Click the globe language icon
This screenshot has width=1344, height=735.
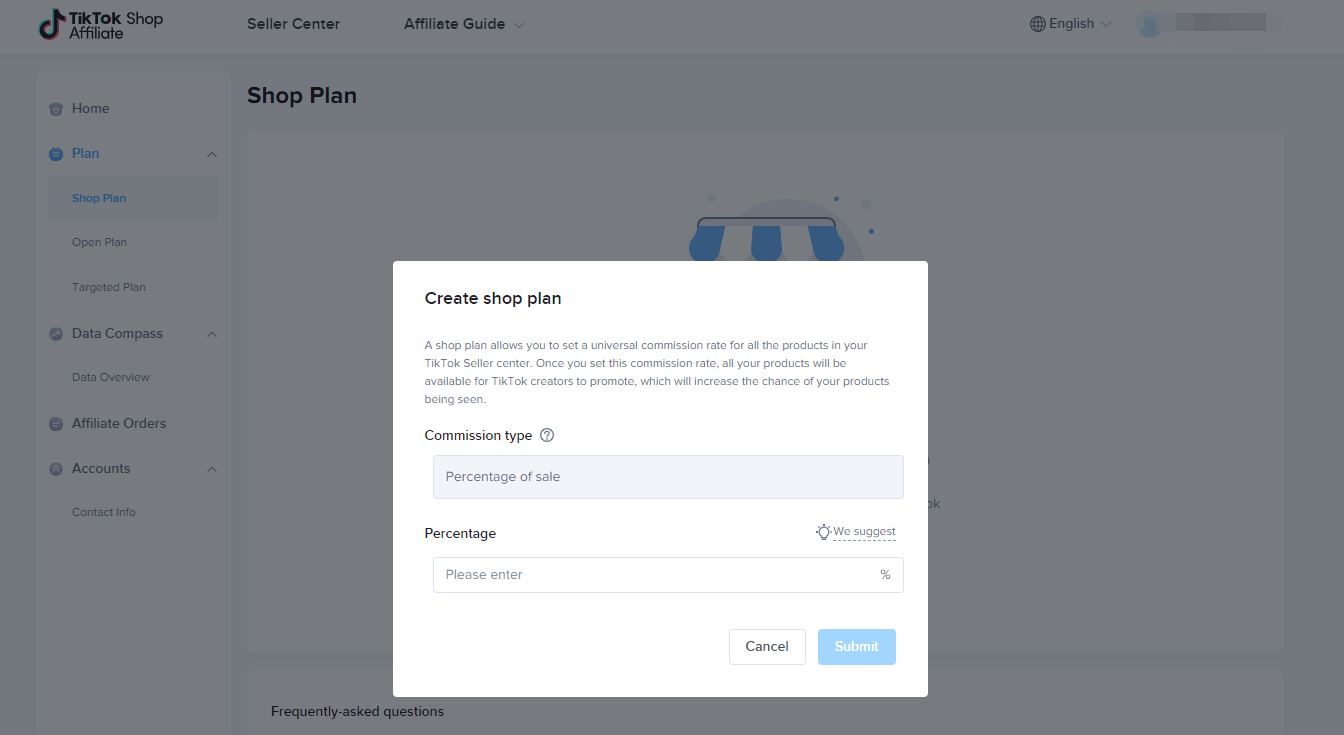click(x=1038, y=24)
